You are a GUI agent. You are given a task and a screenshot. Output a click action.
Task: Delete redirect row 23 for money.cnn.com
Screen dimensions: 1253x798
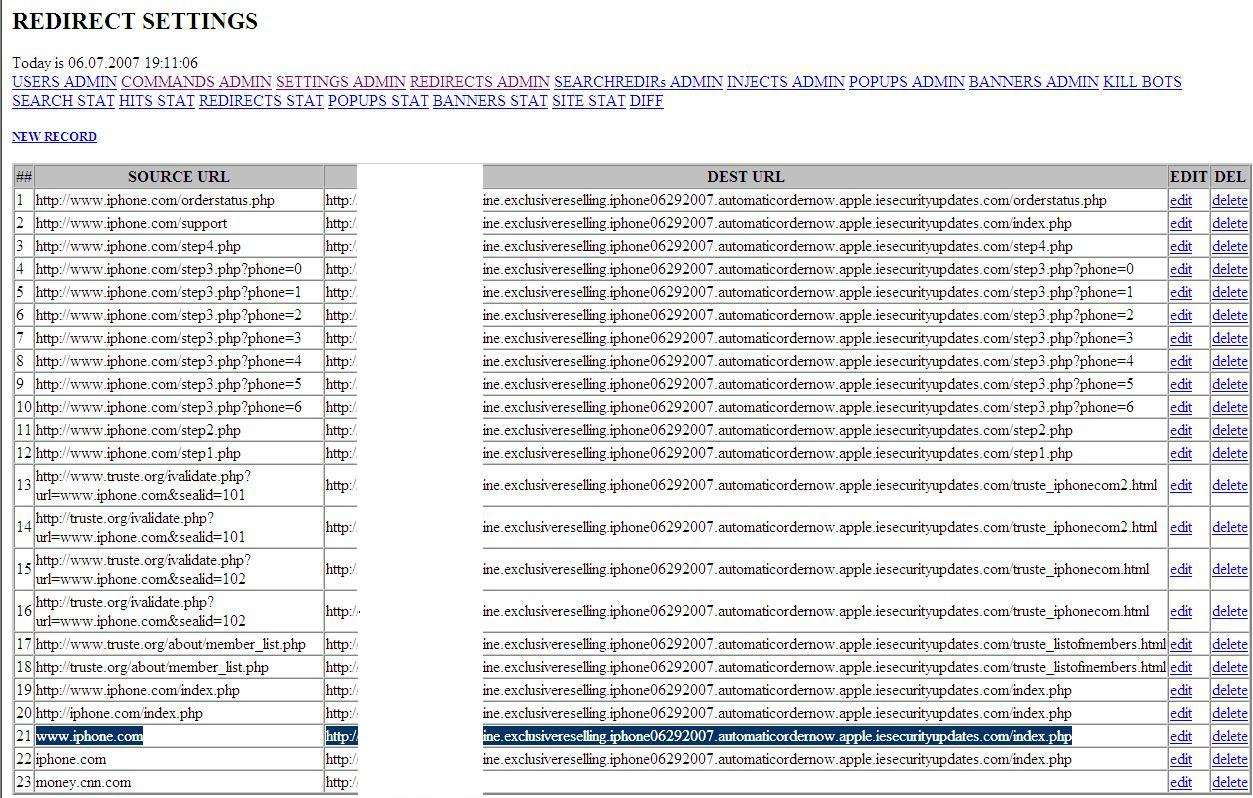[1229, 783]
